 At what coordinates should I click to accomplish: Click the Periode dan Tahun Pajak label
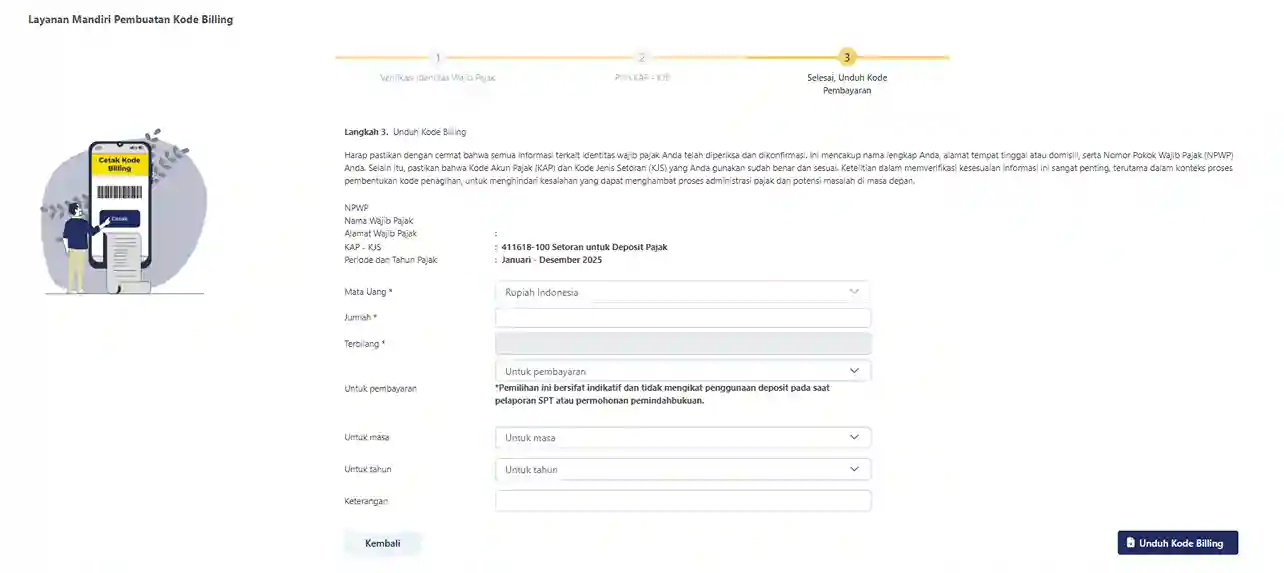pos(391,260)
